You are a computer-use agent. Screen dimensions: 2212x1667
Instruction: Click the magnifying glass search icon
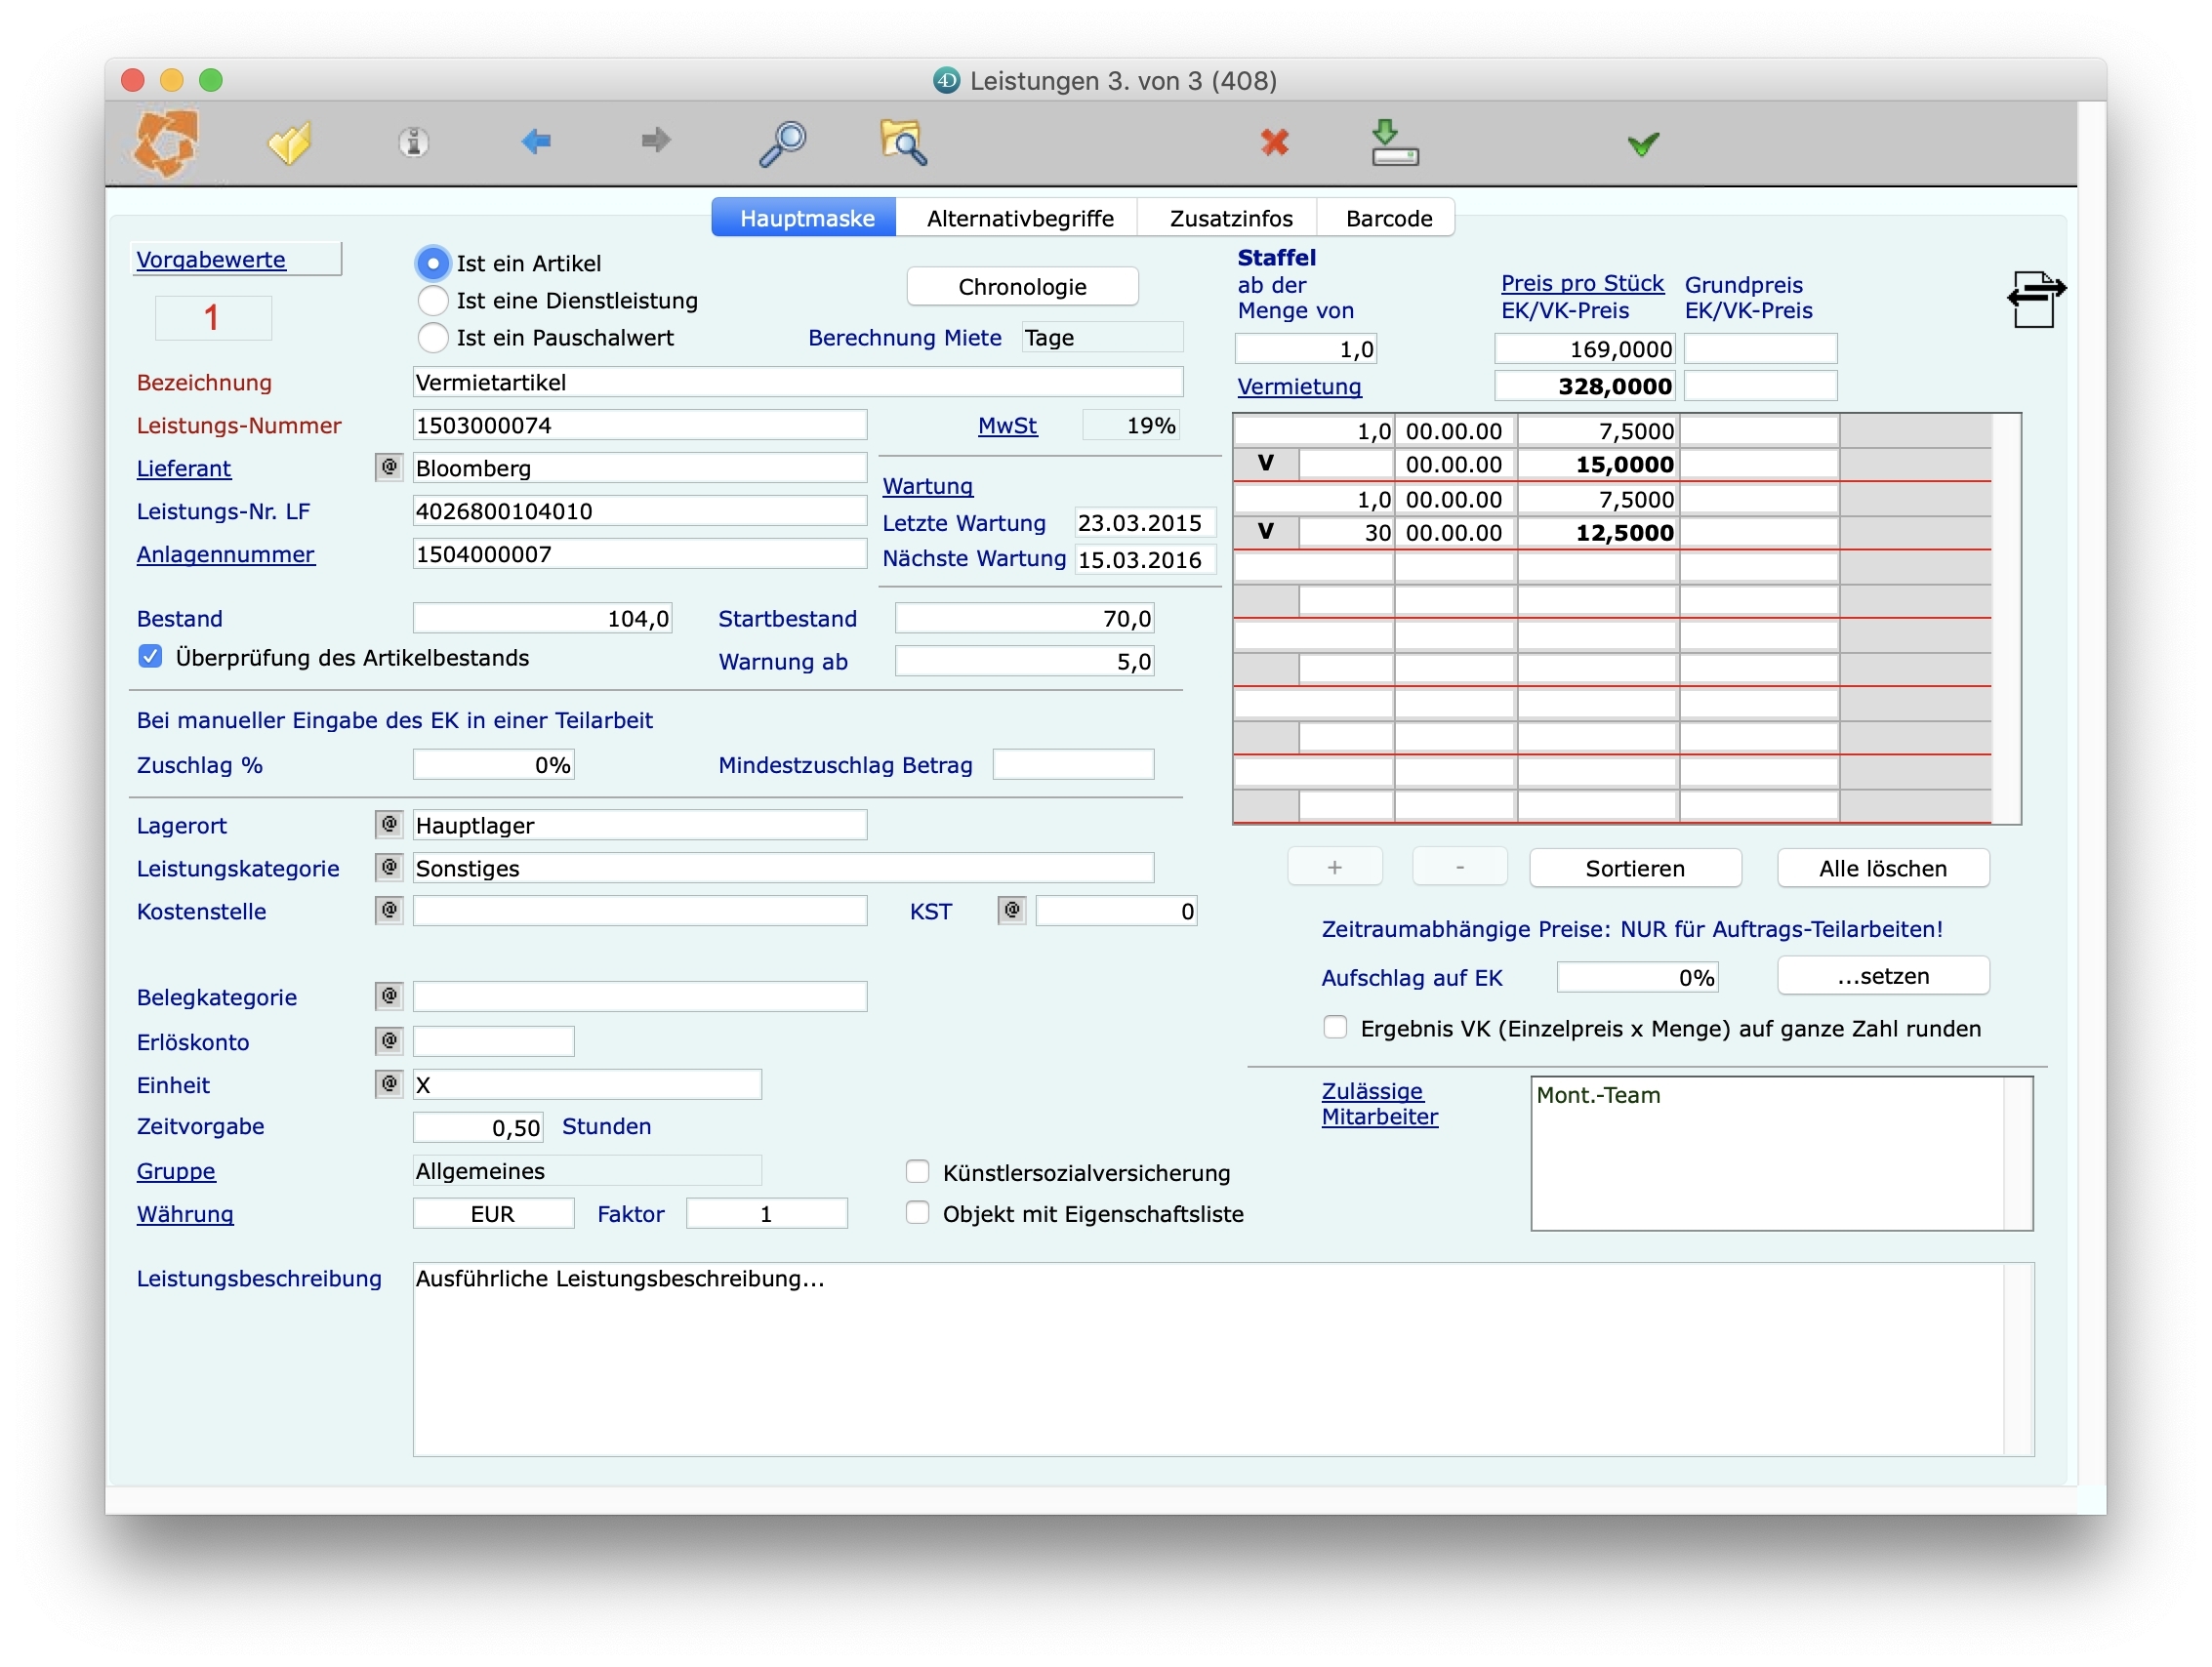[783, 143]
